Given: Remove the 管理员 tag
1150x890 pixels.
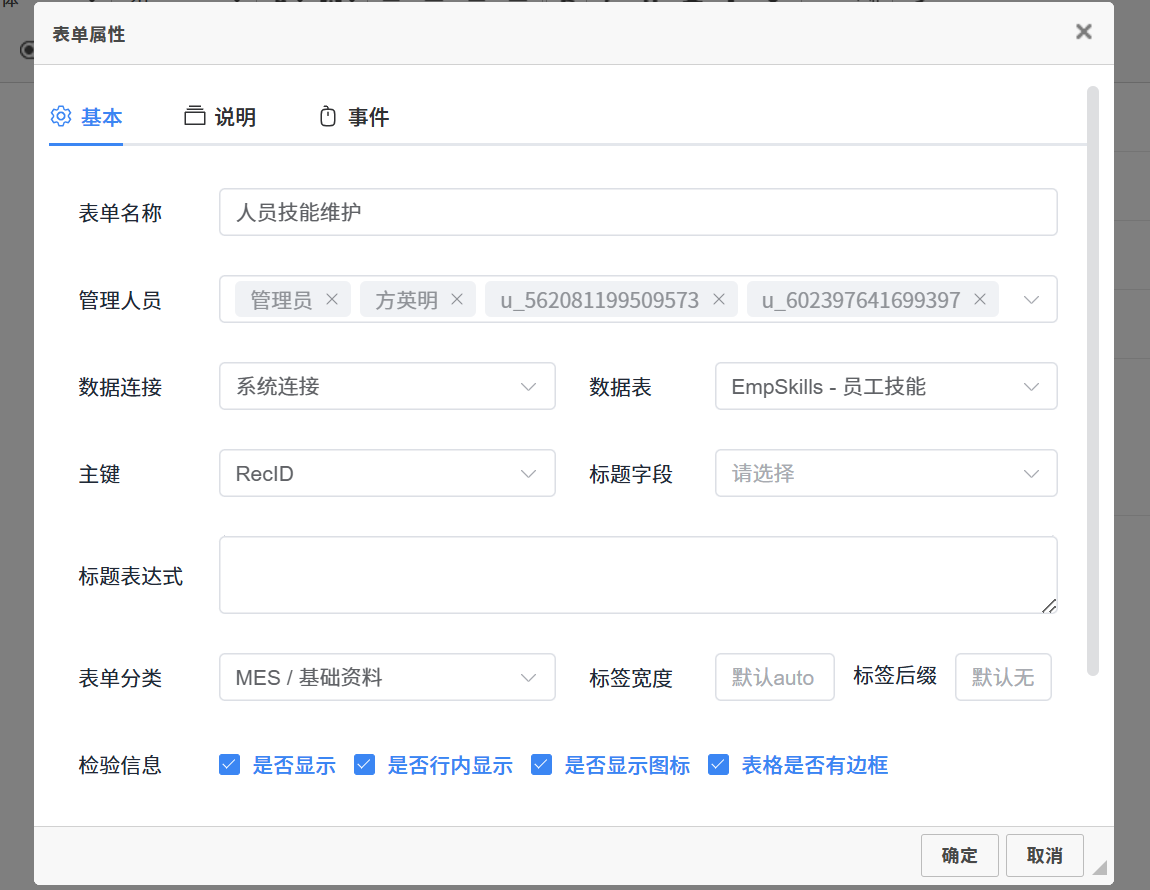Looking at the screenshot, I should (332, 300).
